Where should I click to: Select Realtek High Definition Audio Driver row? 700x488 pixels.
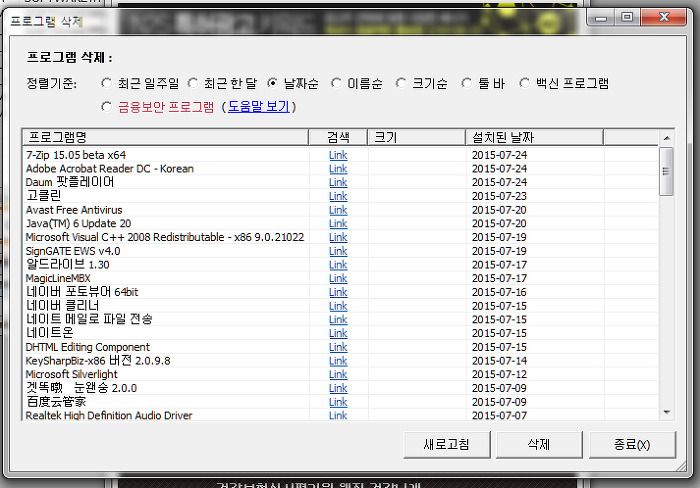[x=340, y=415]
